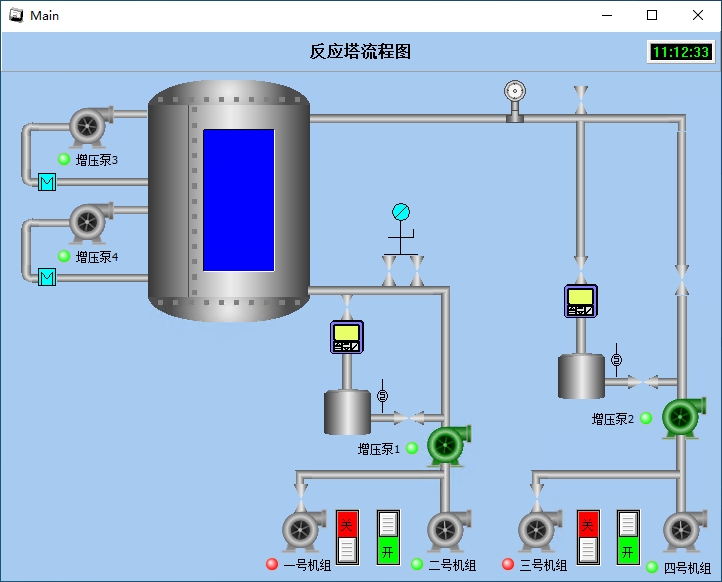Click the cyan circular actuator above twin valves
722x582 pixels.
[401, 212]
